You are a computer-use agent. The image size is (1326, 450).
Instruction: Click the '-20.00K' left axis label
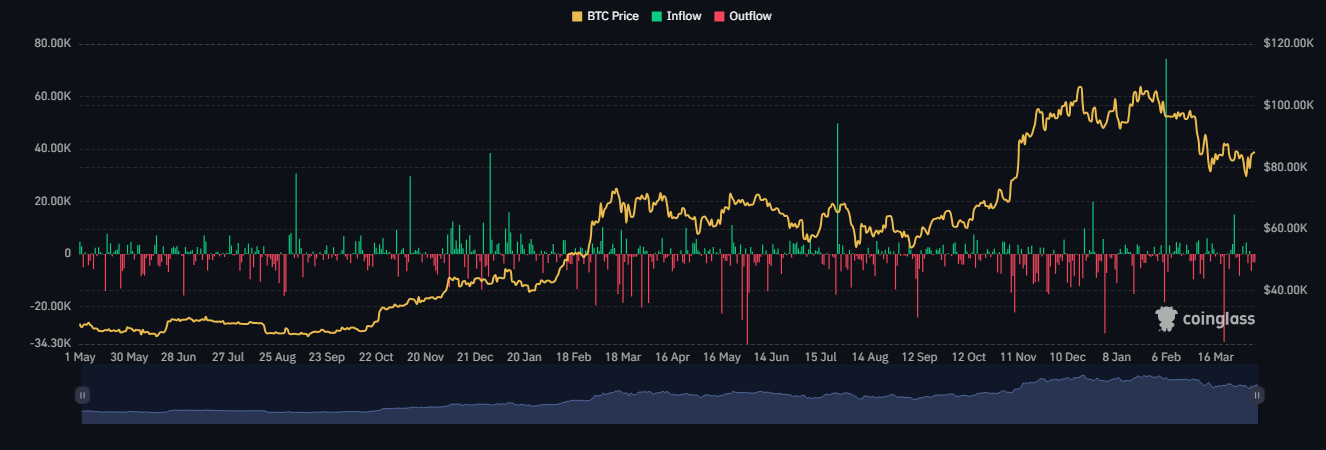50,307
